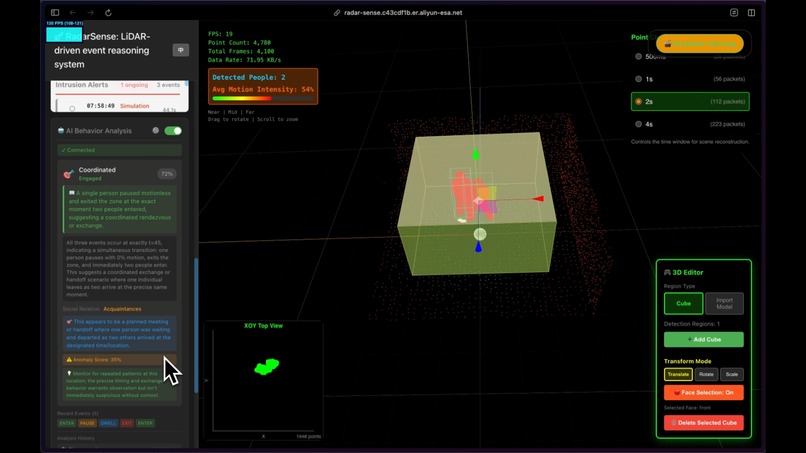Click the DWELL event tag

coord(108,423)
